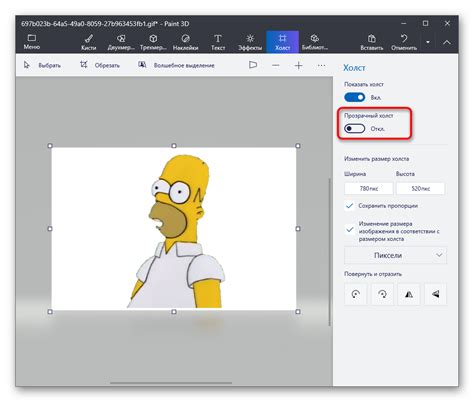Viewport: 474px width, 402px height.
Task: Open the Двухмерные фигуры (2D shapes) tab
Action: click(121, 42)
